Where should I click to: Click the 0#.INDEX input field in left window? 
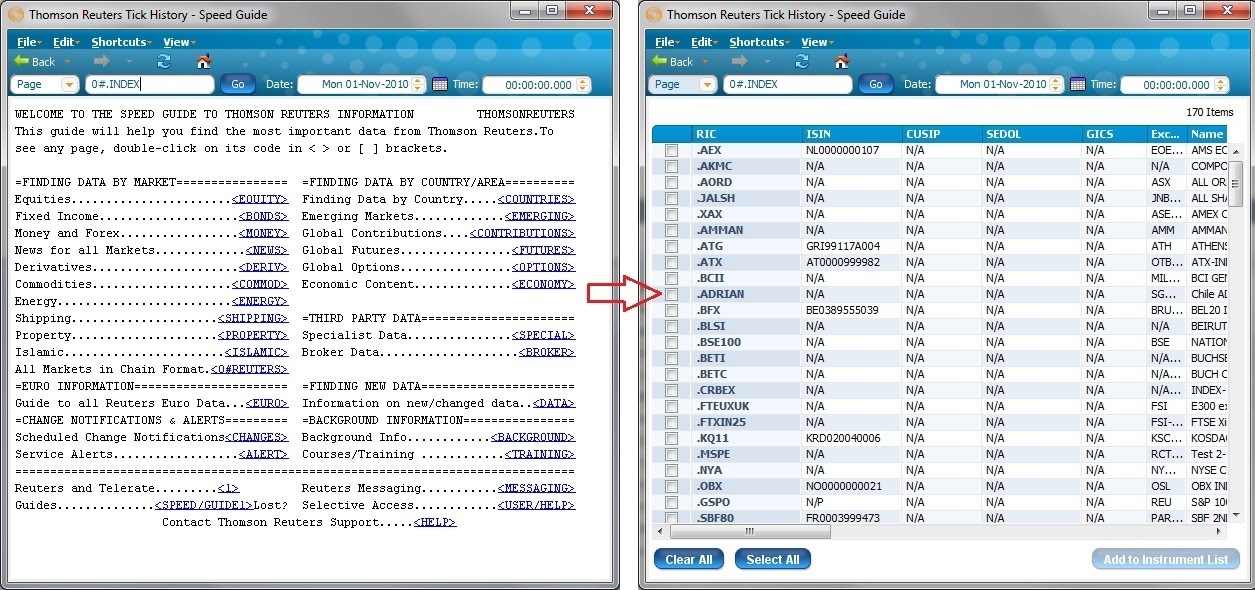click(150, 85)
